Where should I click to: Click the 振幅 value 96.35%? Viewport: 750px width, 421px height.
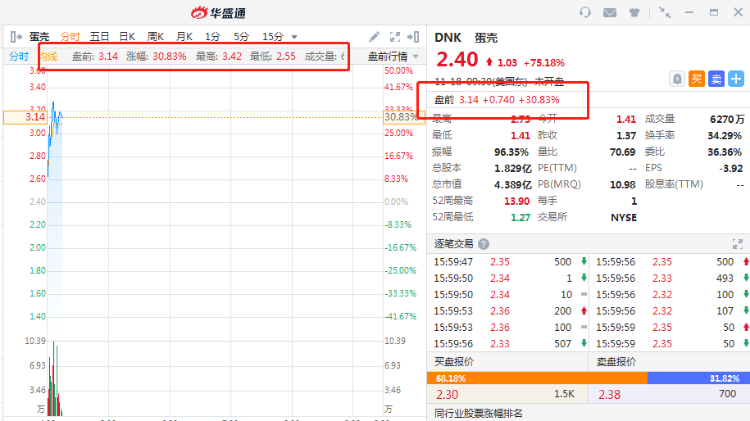[511, 152]
